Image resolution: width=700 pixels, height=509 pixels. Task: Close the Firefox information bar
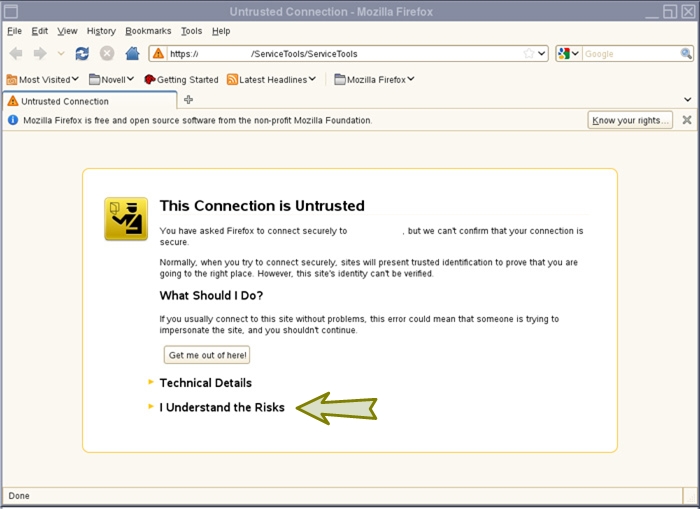point(687,120)
